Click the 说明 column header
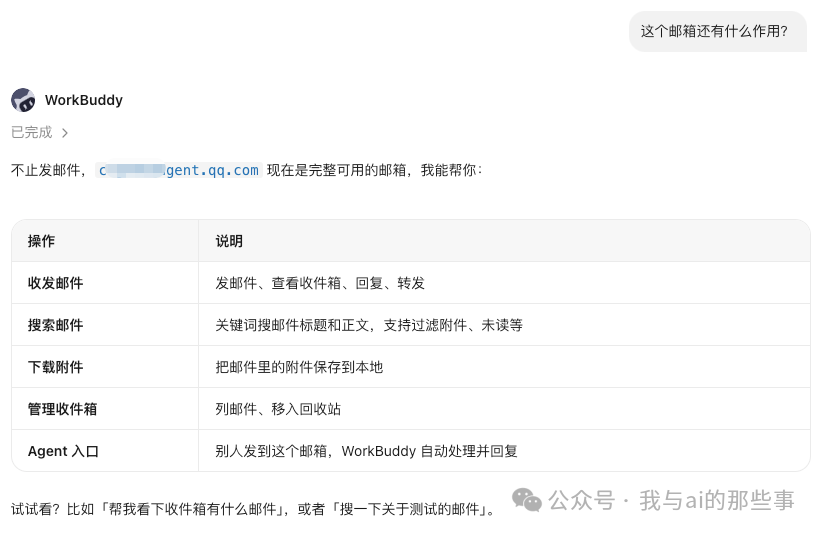The height and width of the screenshot is (533, 821). 229,241
